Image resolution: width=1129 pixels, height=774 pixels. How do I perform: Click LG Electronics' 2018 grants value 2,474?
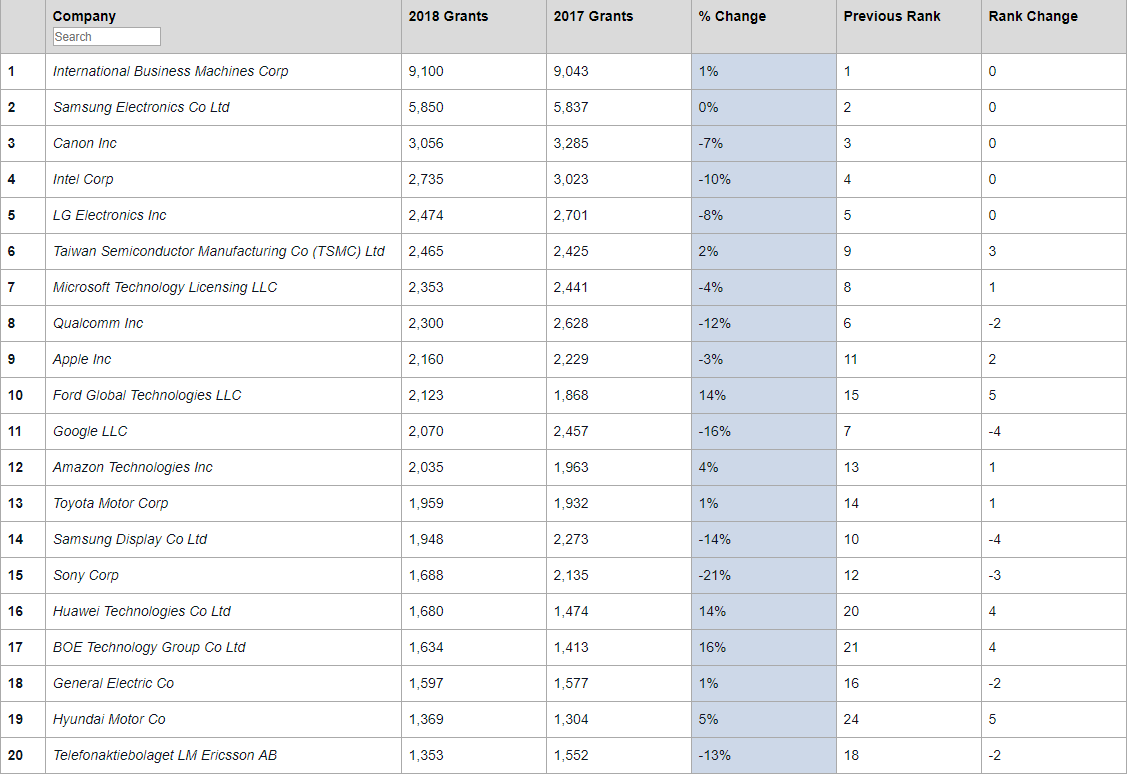tap(426, 215)
